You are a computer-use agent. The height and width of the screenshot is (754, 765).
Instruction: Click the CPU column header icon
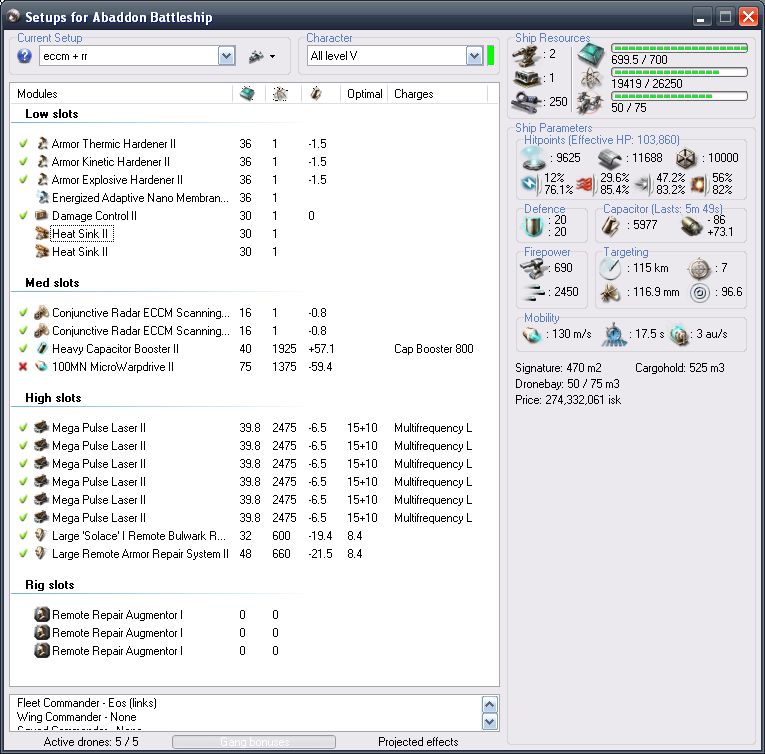(x=247, y=93)
